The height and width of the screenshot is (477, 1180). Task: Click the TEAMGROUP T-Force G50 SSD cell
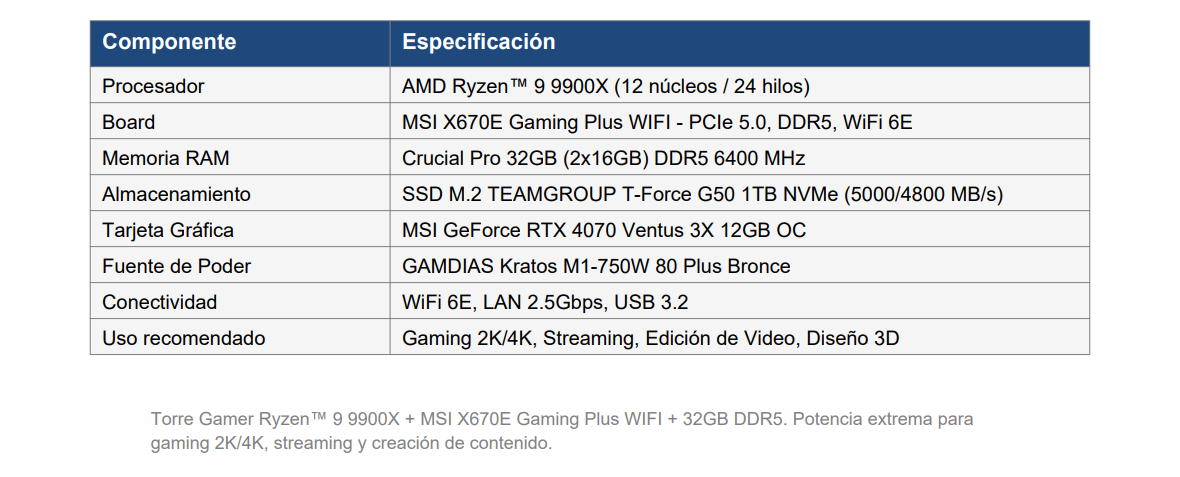[740, 194]
